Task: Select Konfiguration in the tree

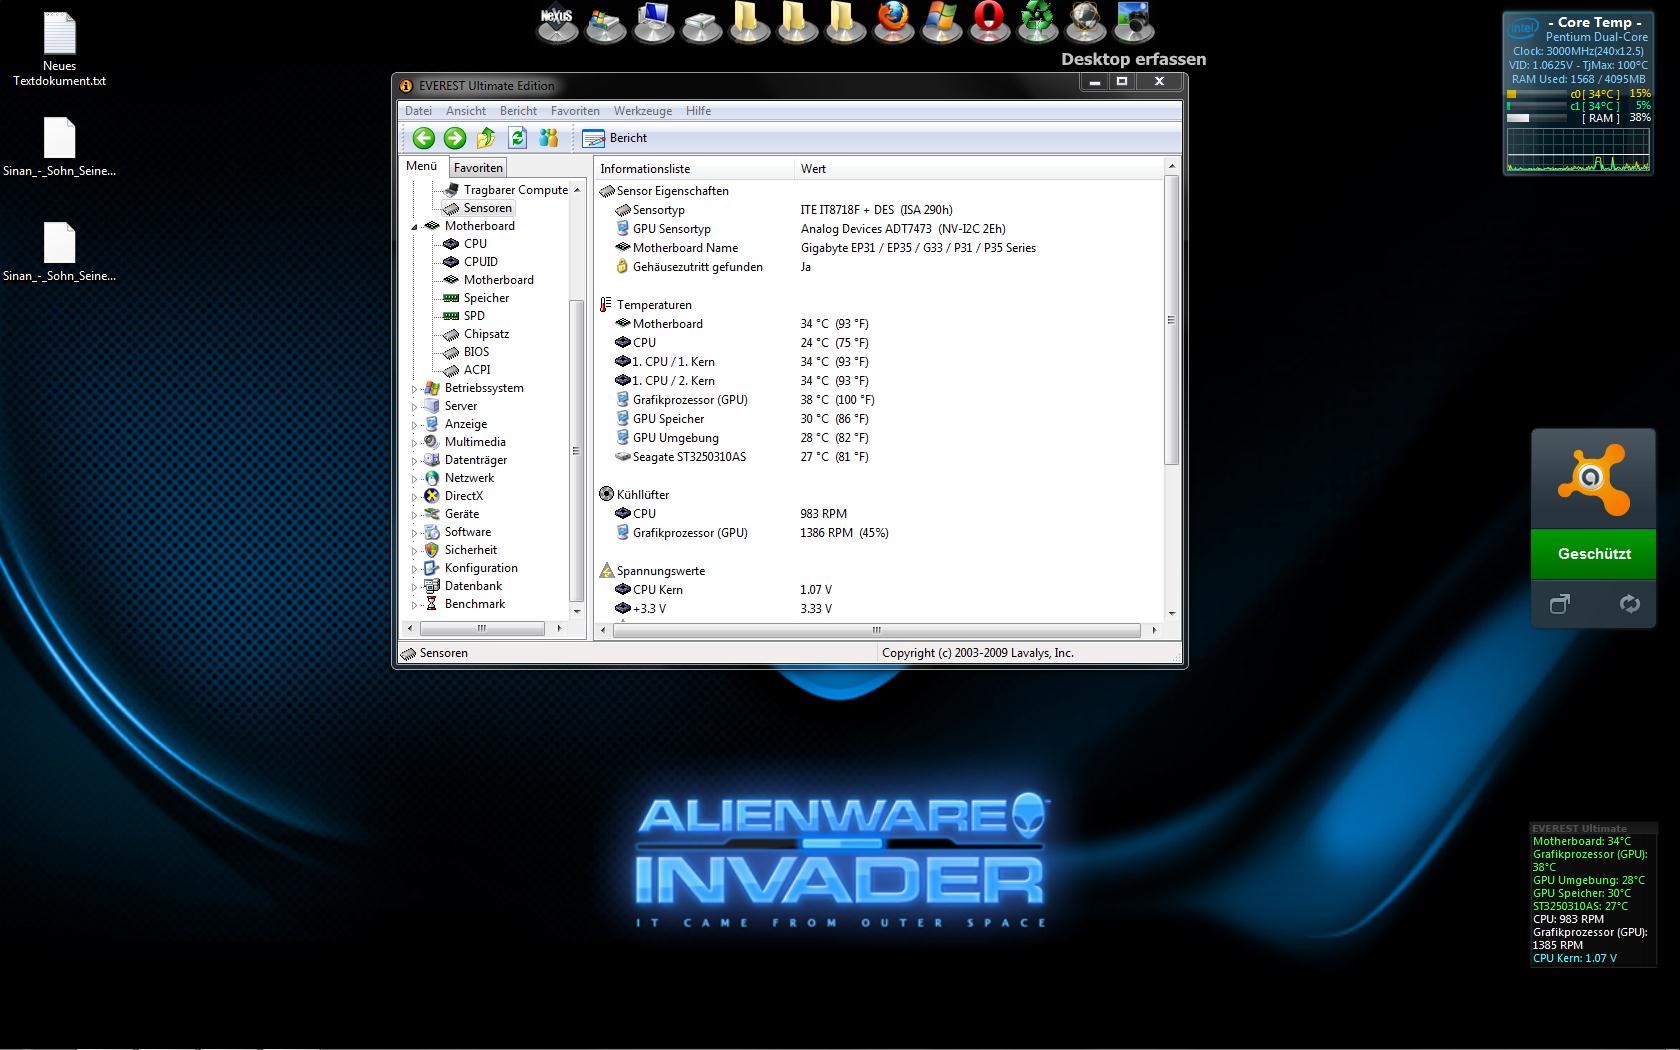Action: click(481, 568)
